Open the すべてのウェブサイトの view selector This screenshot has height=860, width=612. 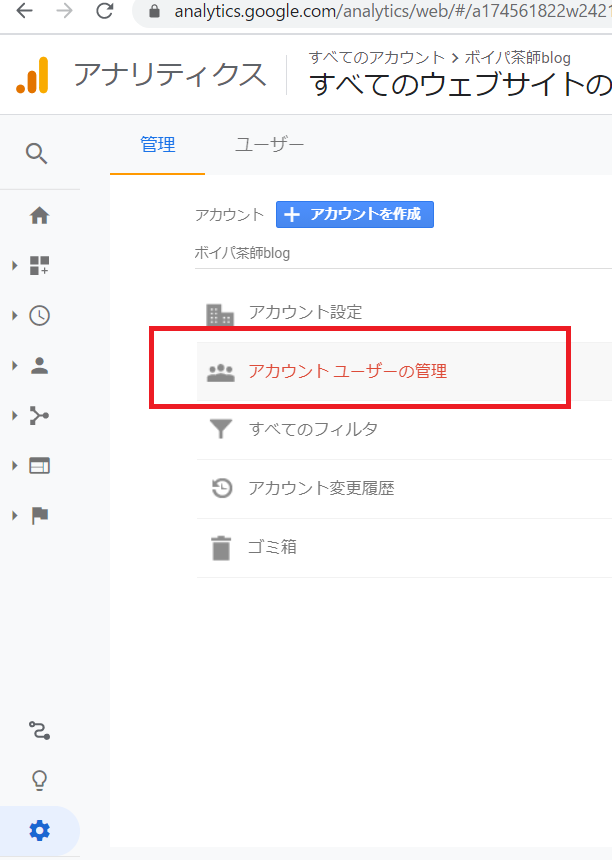coord(461,84)
